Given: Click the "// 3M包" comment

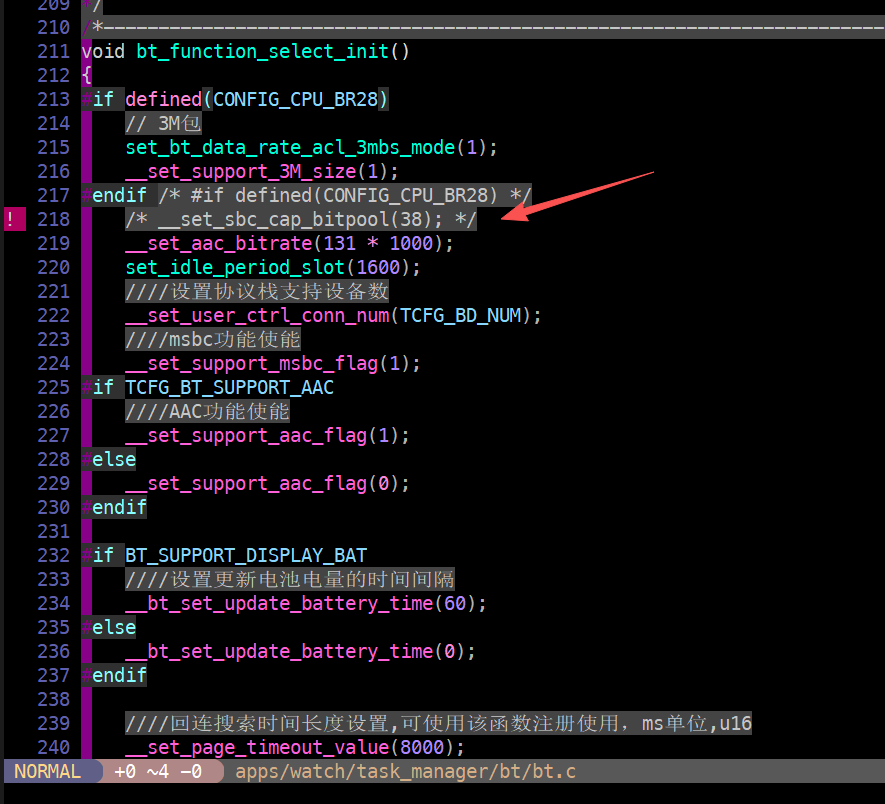Looking at the screenshot, I should 163,123.
